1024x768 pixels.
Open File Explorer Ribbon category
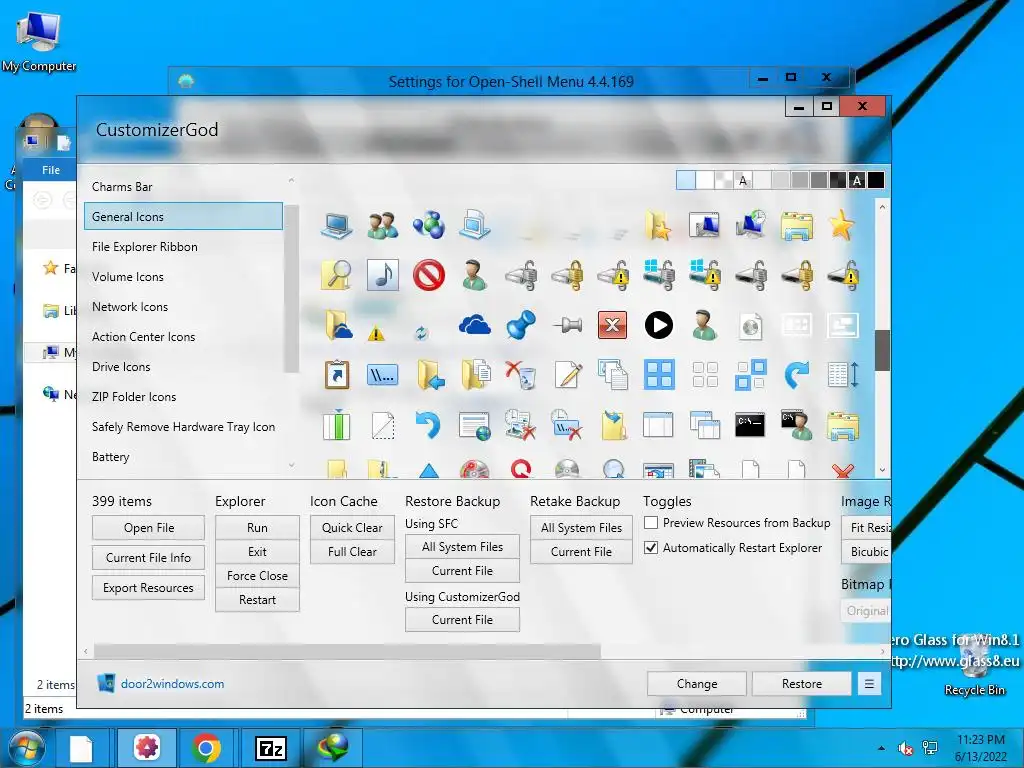point(183,246)
